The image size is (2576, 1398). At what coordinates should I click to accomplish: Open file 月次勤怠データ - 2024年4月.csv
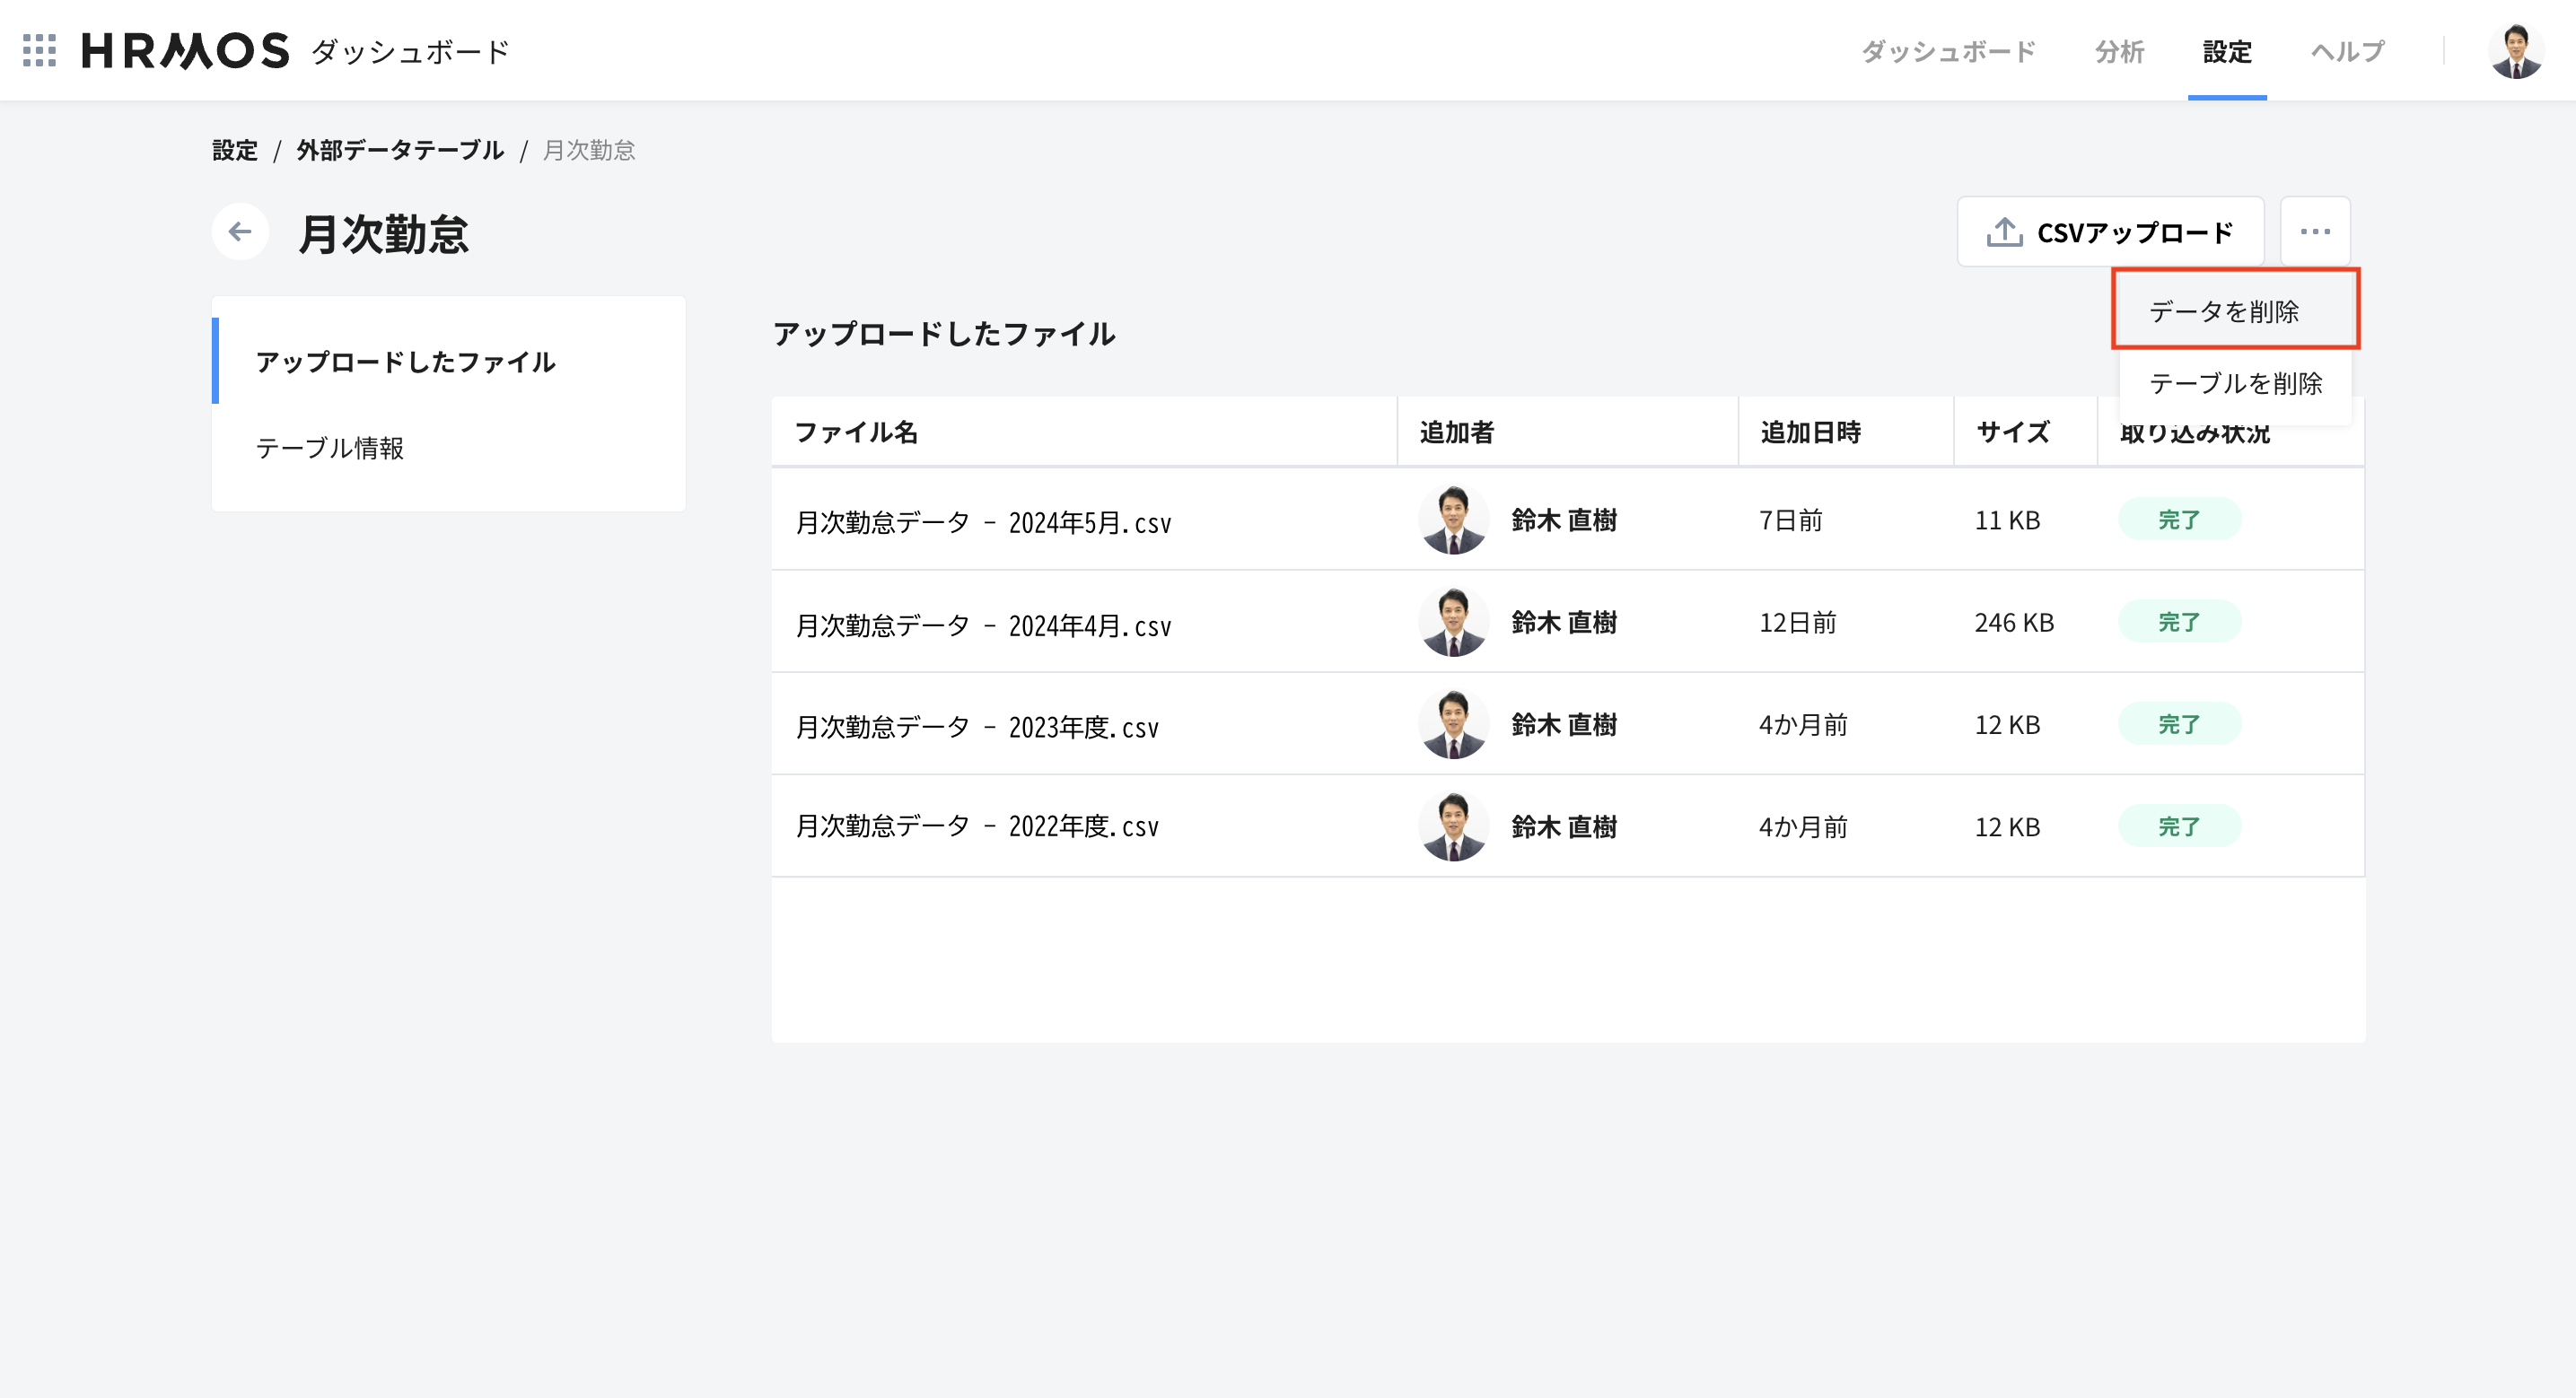tap(983, 625)
